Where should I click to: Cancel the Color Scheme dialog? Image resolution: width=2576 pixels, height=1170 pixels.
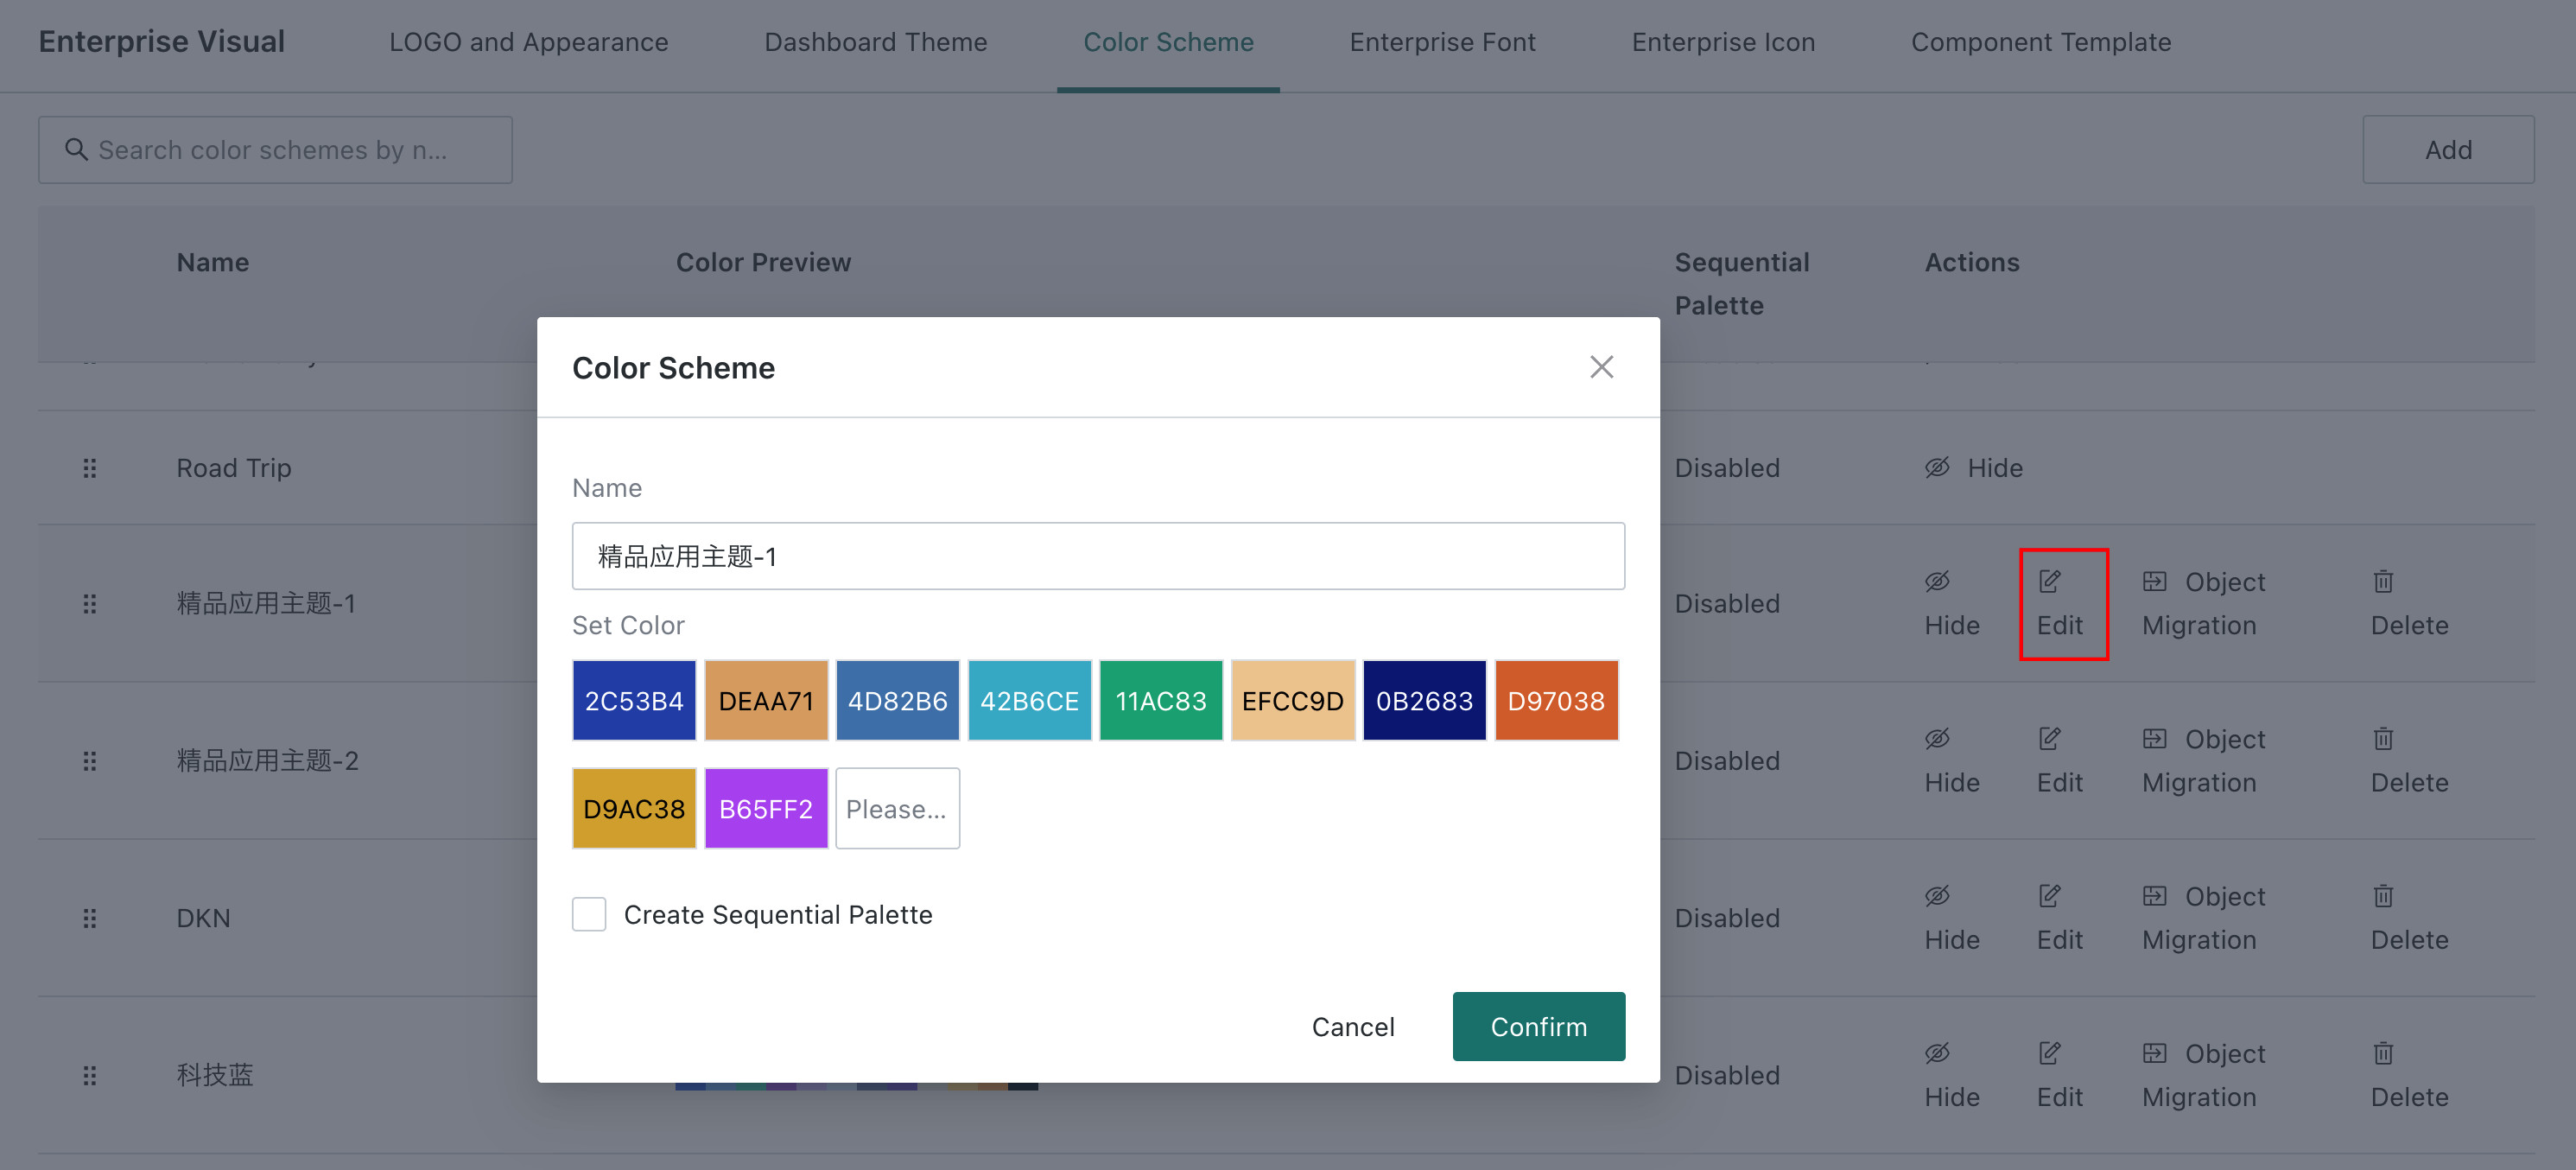point(1352,1027)
